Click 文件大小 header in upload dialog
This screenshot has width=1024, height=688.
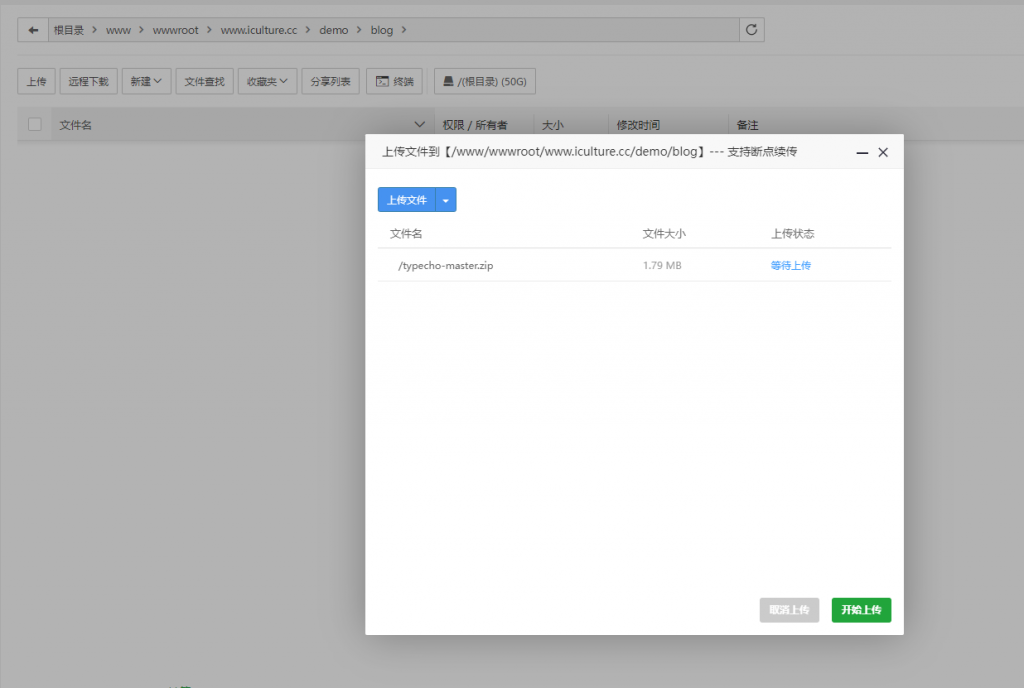coord(664,234)
